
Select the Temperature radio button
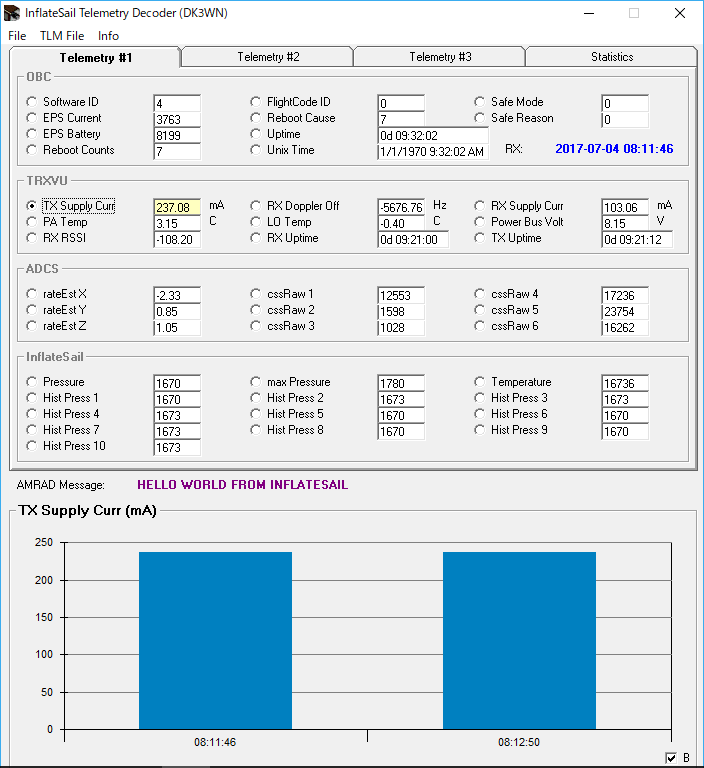480,382
